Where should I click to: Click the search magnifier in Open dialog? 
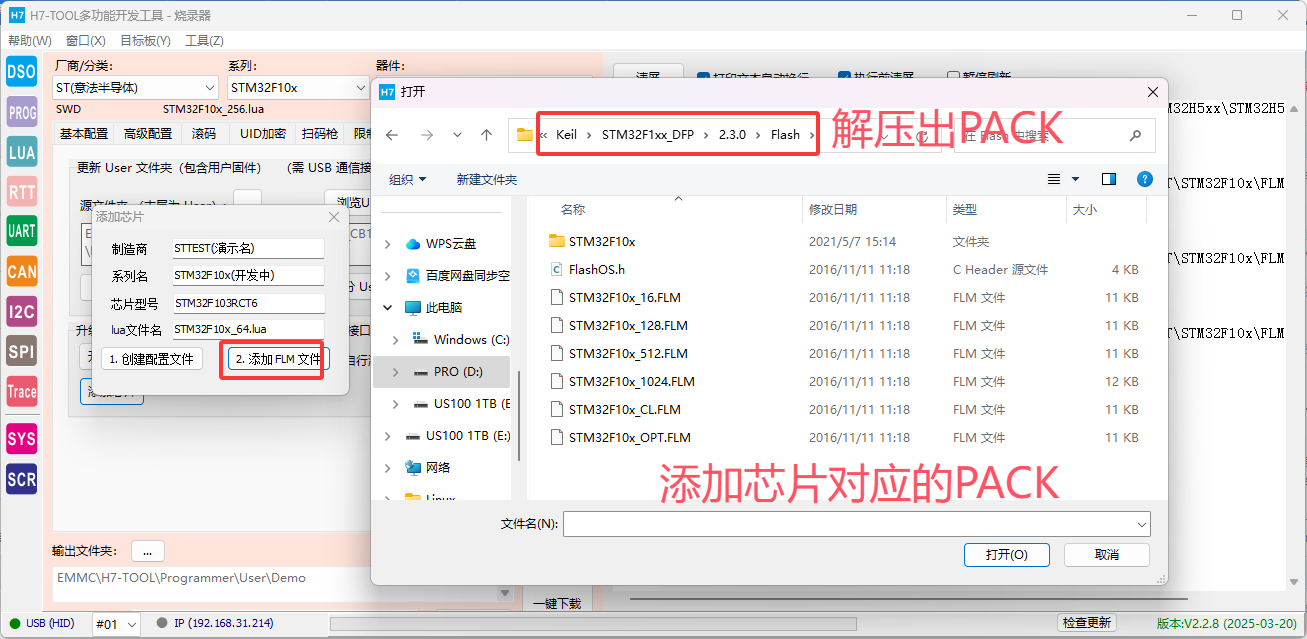(1135, 135)
